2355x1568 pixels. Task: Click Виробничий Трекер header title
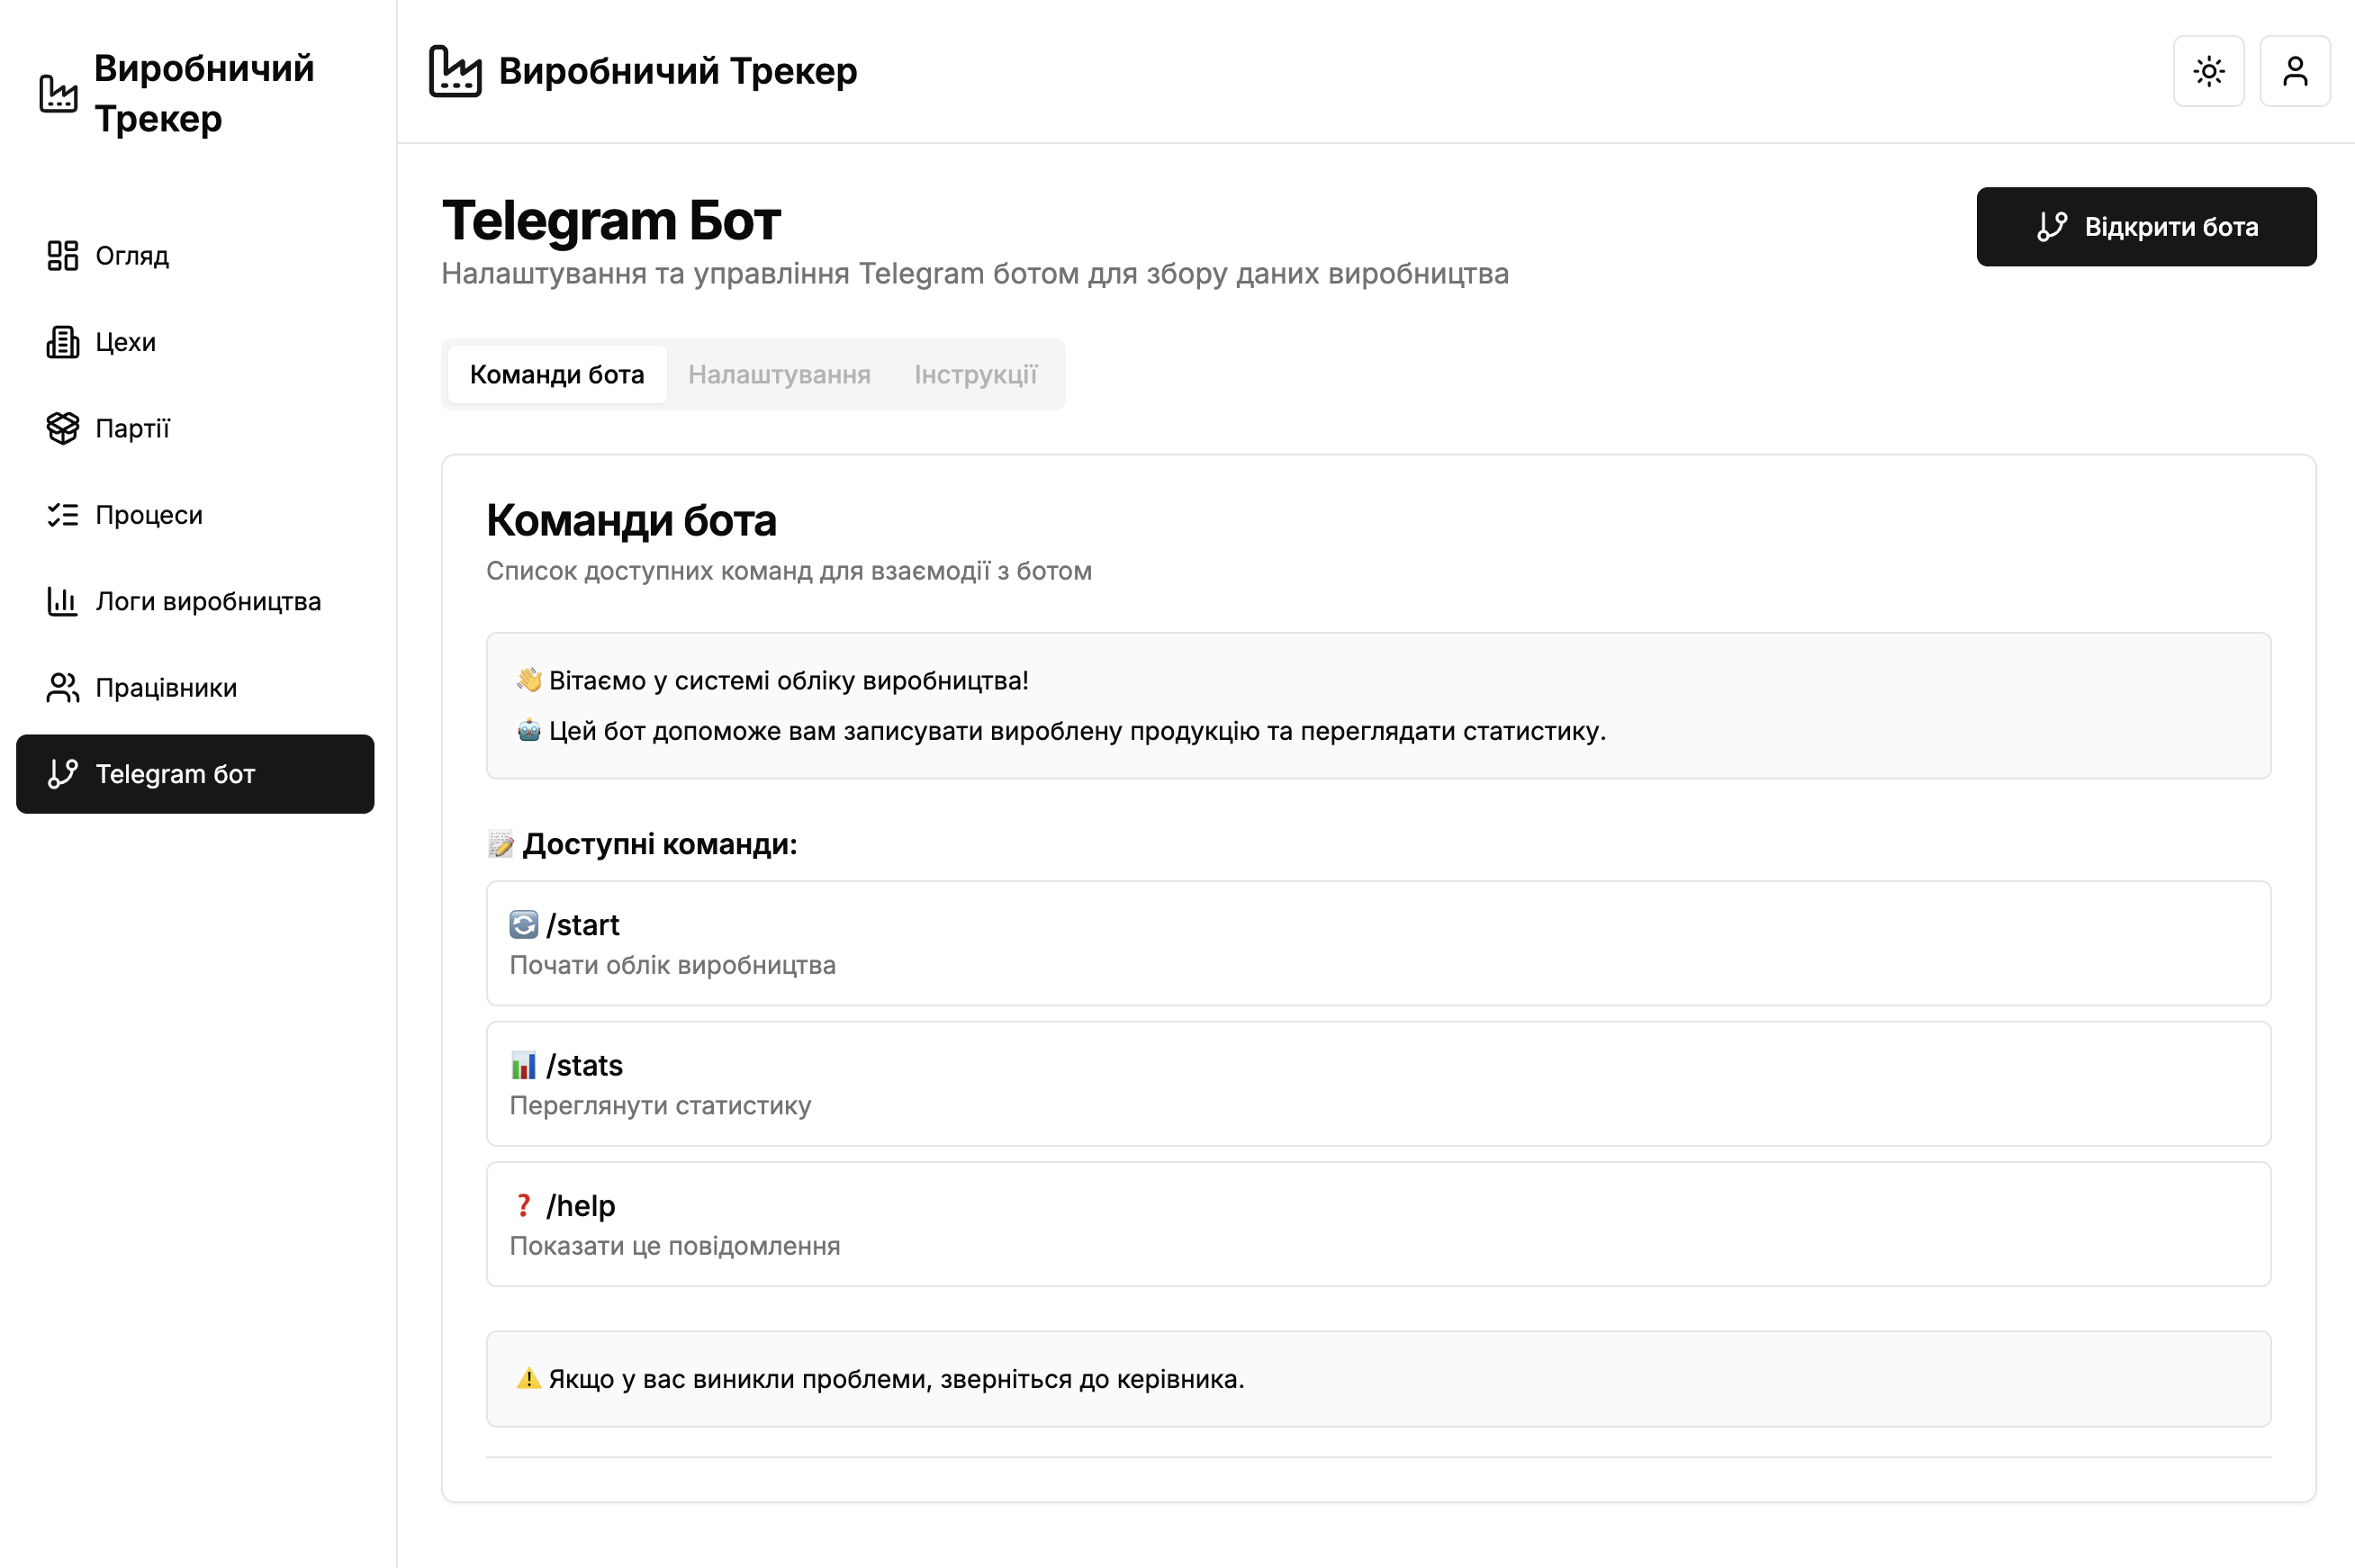point(677,71)
